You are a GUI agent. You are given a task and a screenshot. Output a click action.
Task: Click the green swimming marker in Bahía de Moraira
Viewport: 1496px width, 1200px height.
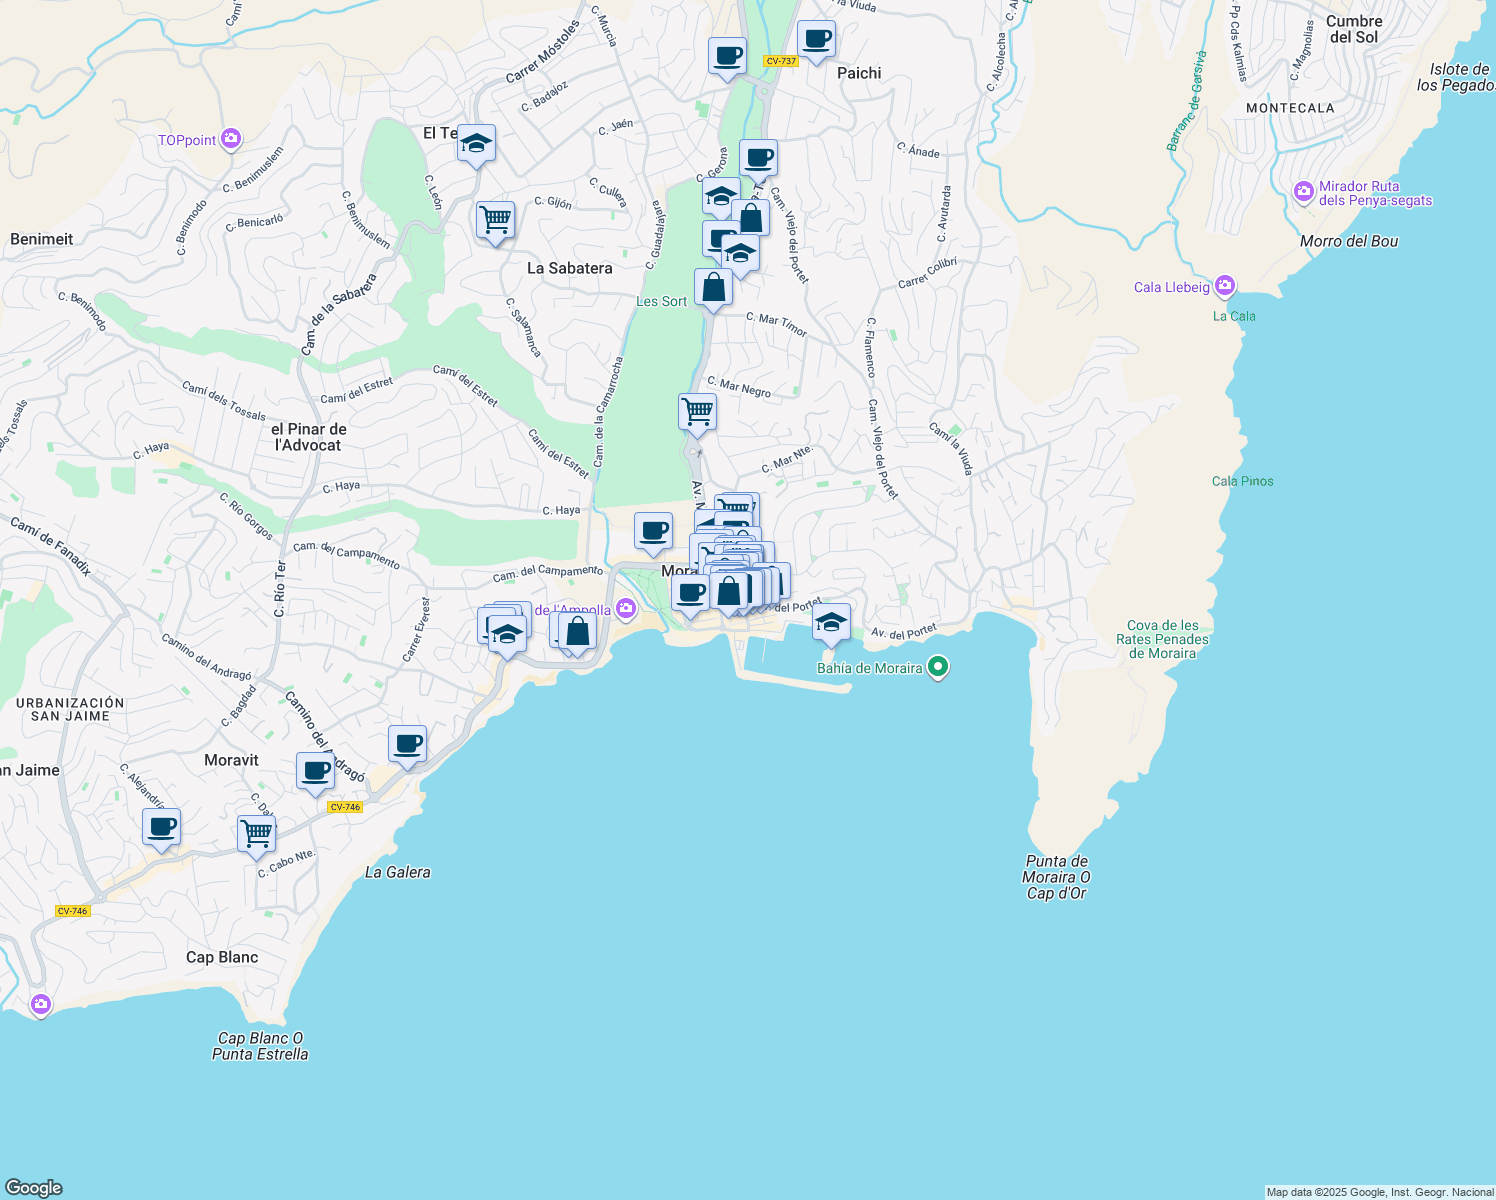[937, 668]
